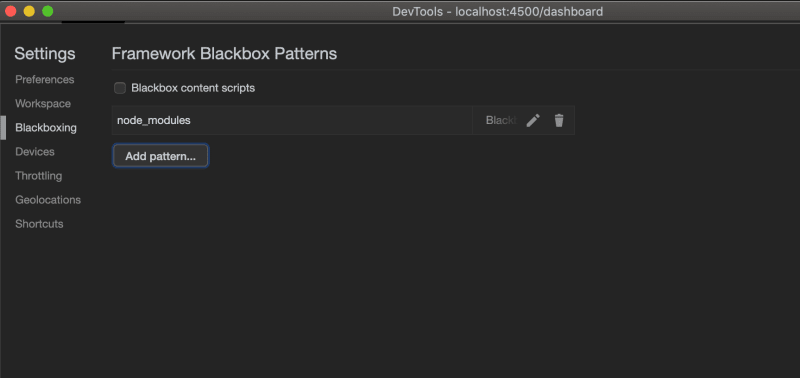Show the Geolocations settings tab
800x378 pixels.
coord(48,200)
